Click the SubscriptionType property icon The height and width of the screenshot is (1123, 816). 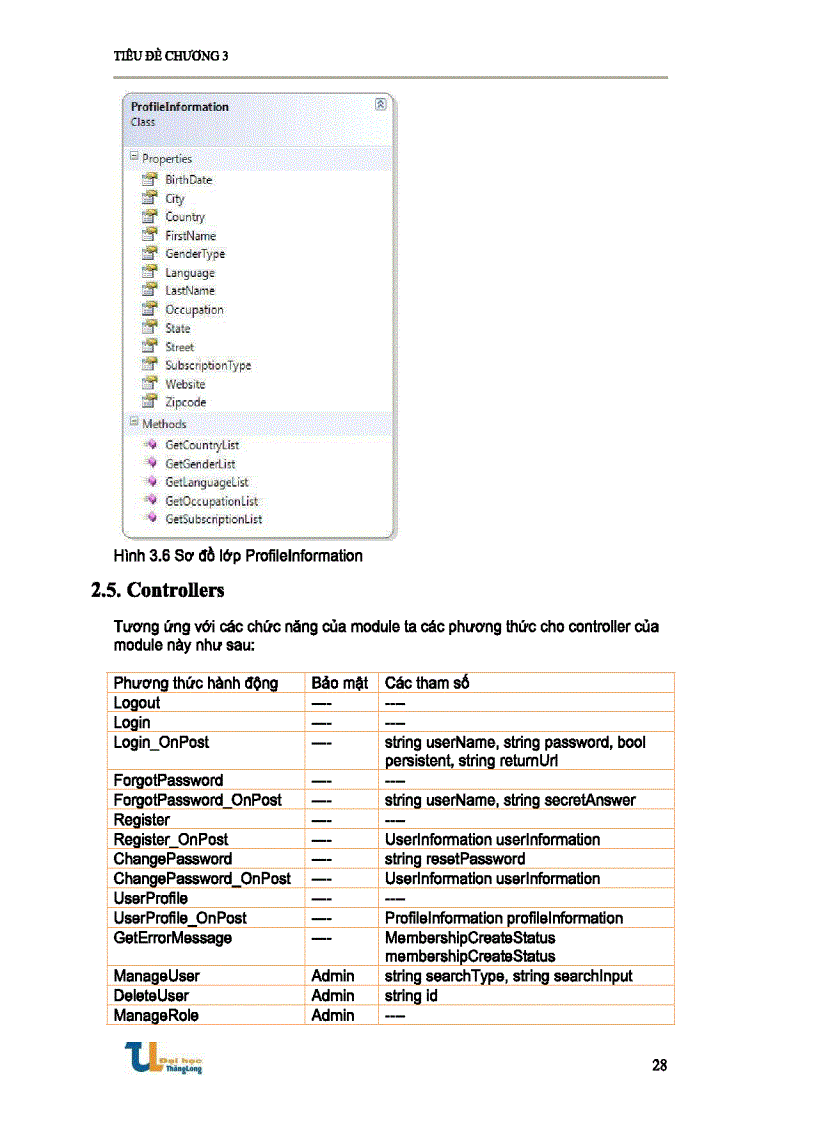[150, 365]
